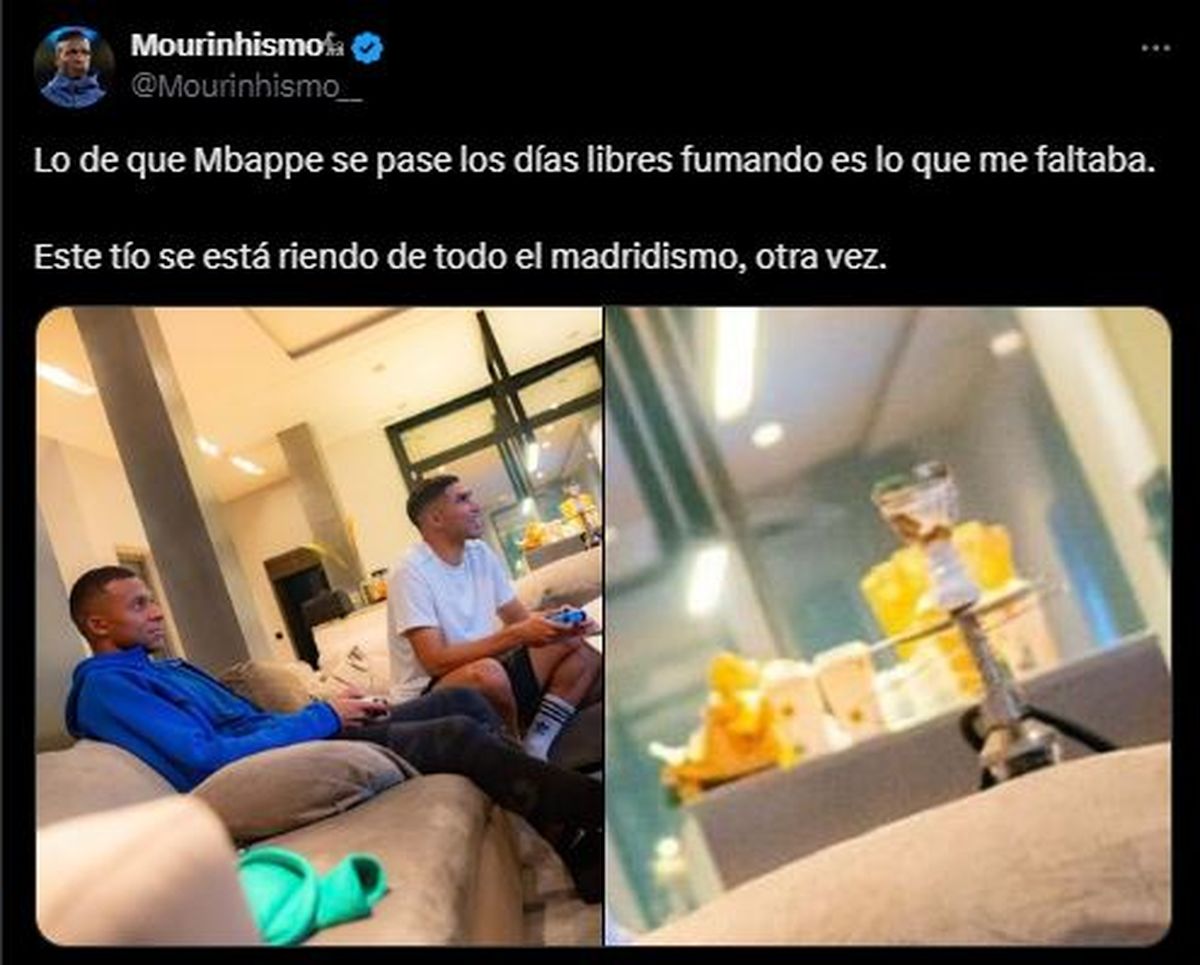The height and width of the screenshot is (965, 1200).
Task: Click the white Adidas sock in the left photo
Action: click(x=548, y=725)
